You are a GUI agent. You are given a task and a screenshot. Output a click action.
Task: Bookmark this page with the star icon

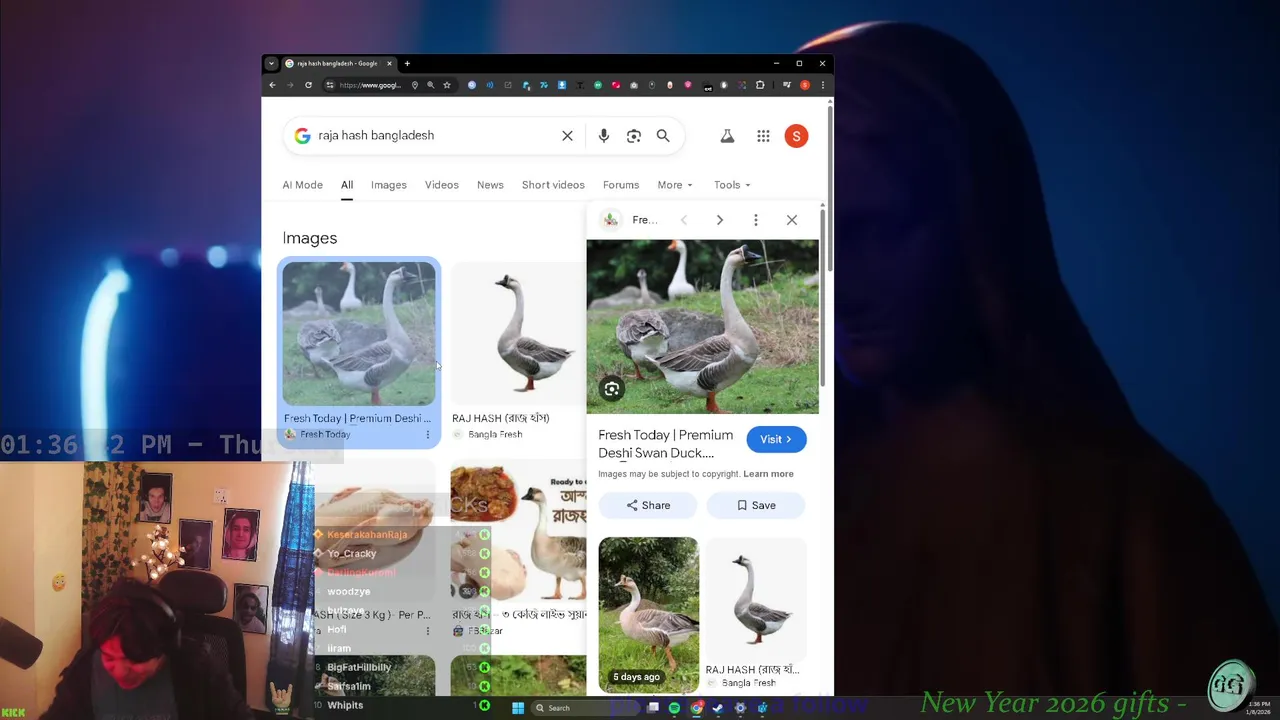click(x=447, y=85)
